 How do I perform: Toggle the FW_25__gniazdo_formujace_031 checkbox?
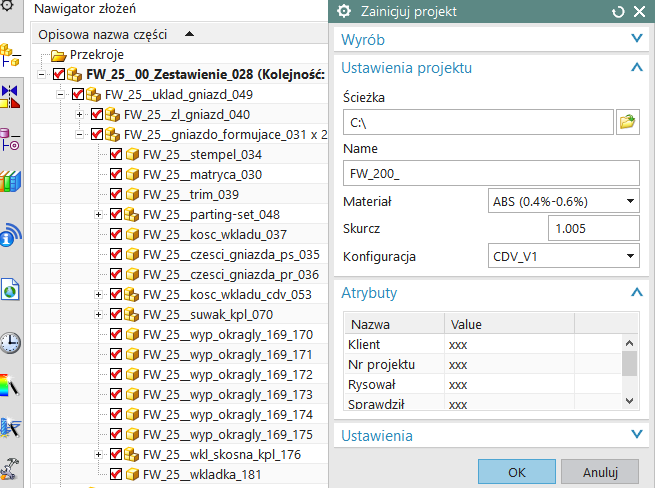[97, 134]
